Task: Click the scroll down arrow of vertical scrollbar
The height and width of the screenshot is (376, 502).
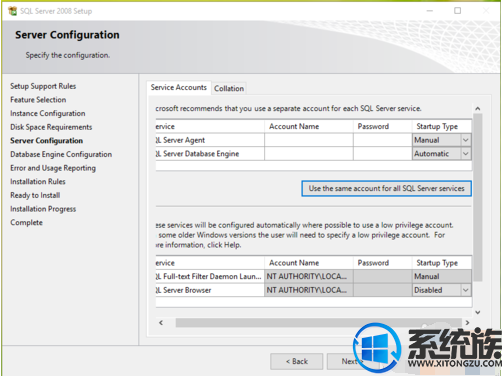Action: pyautogui.click(x=478, y=312)
